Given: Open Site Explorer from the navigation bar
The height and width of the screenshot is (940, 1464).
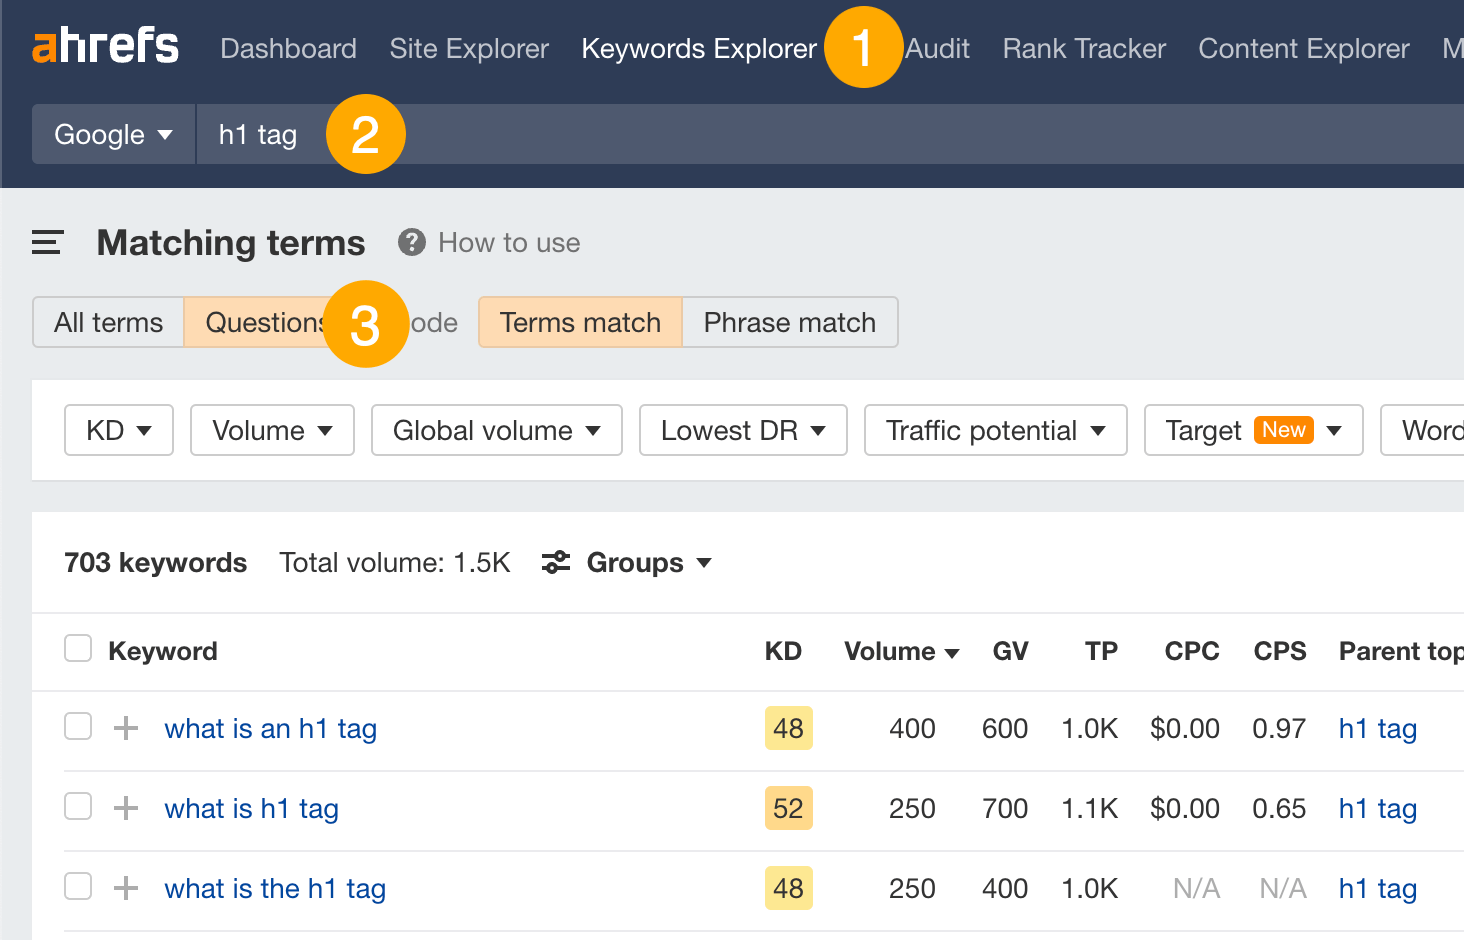Looking at the screenshot, I should (x=468, y=48).
